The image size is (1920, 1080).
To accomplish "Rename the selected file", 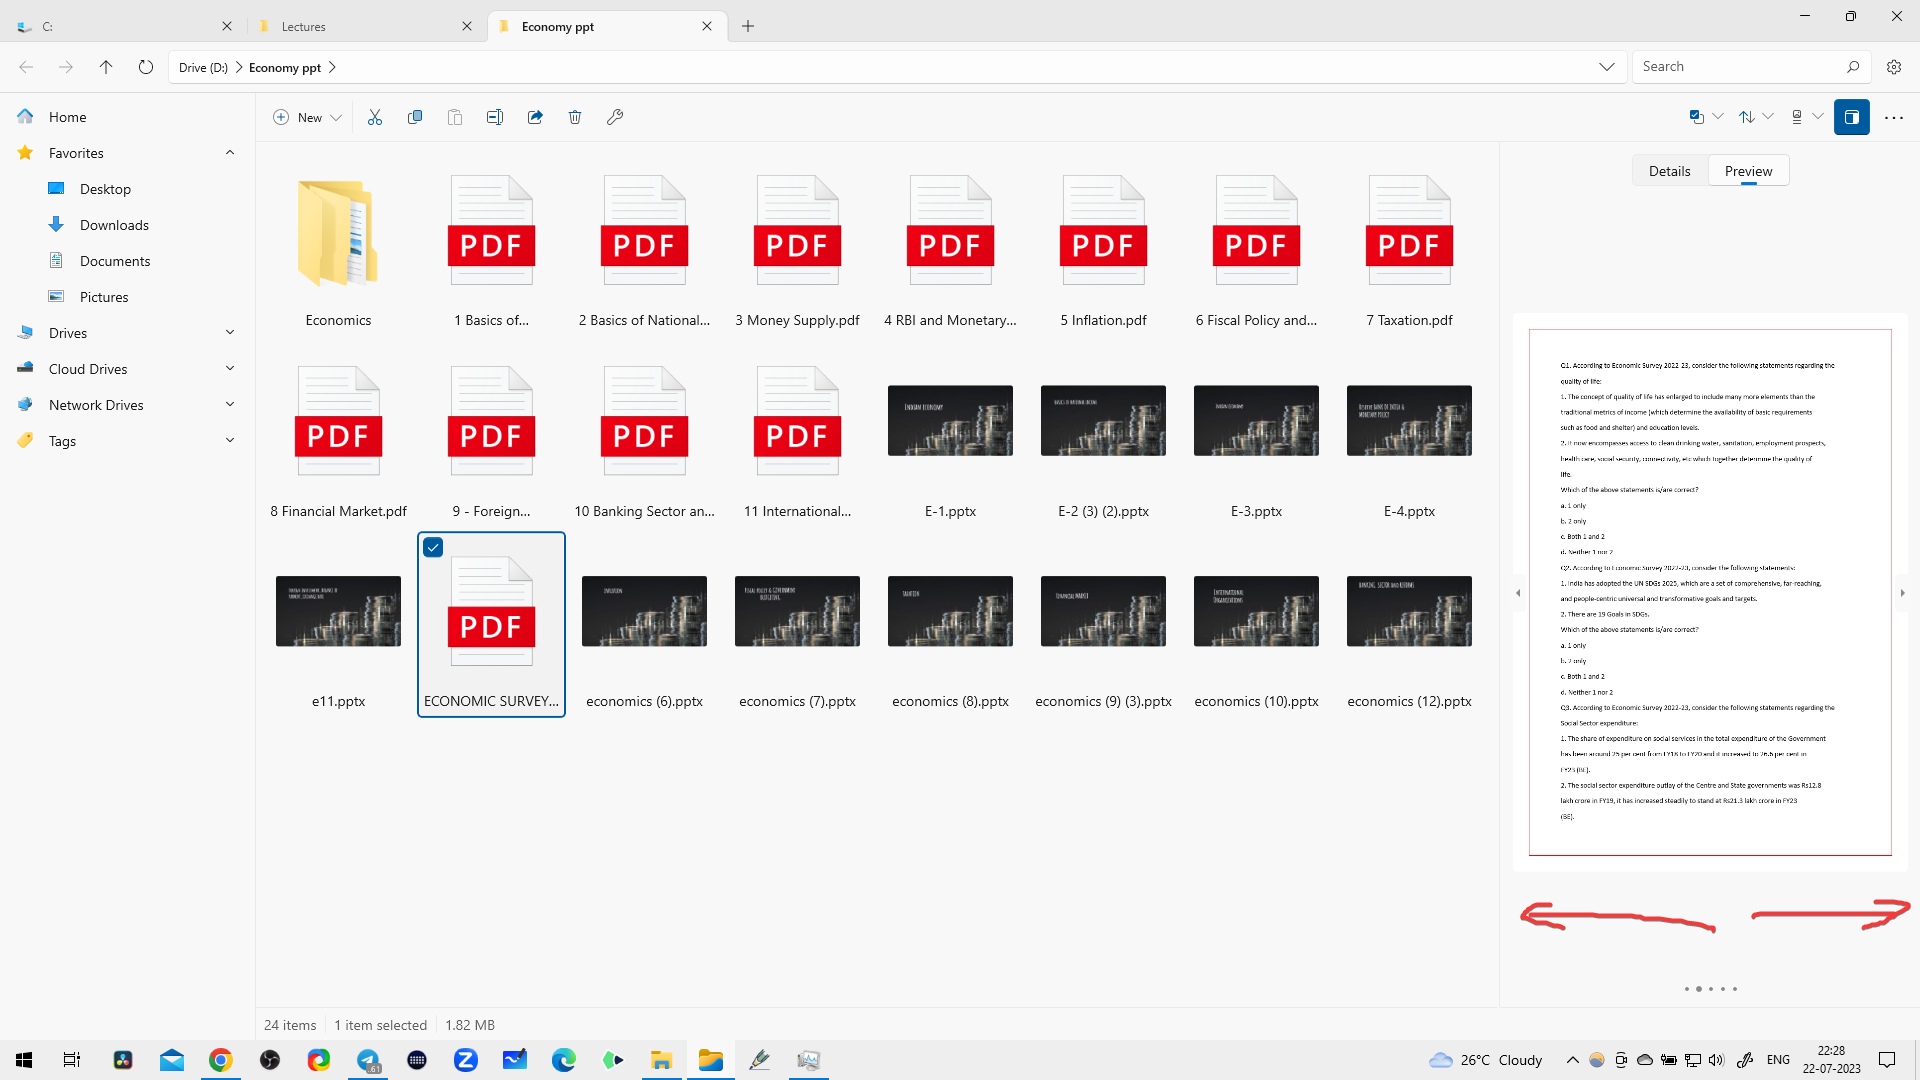I will (494, 117).
